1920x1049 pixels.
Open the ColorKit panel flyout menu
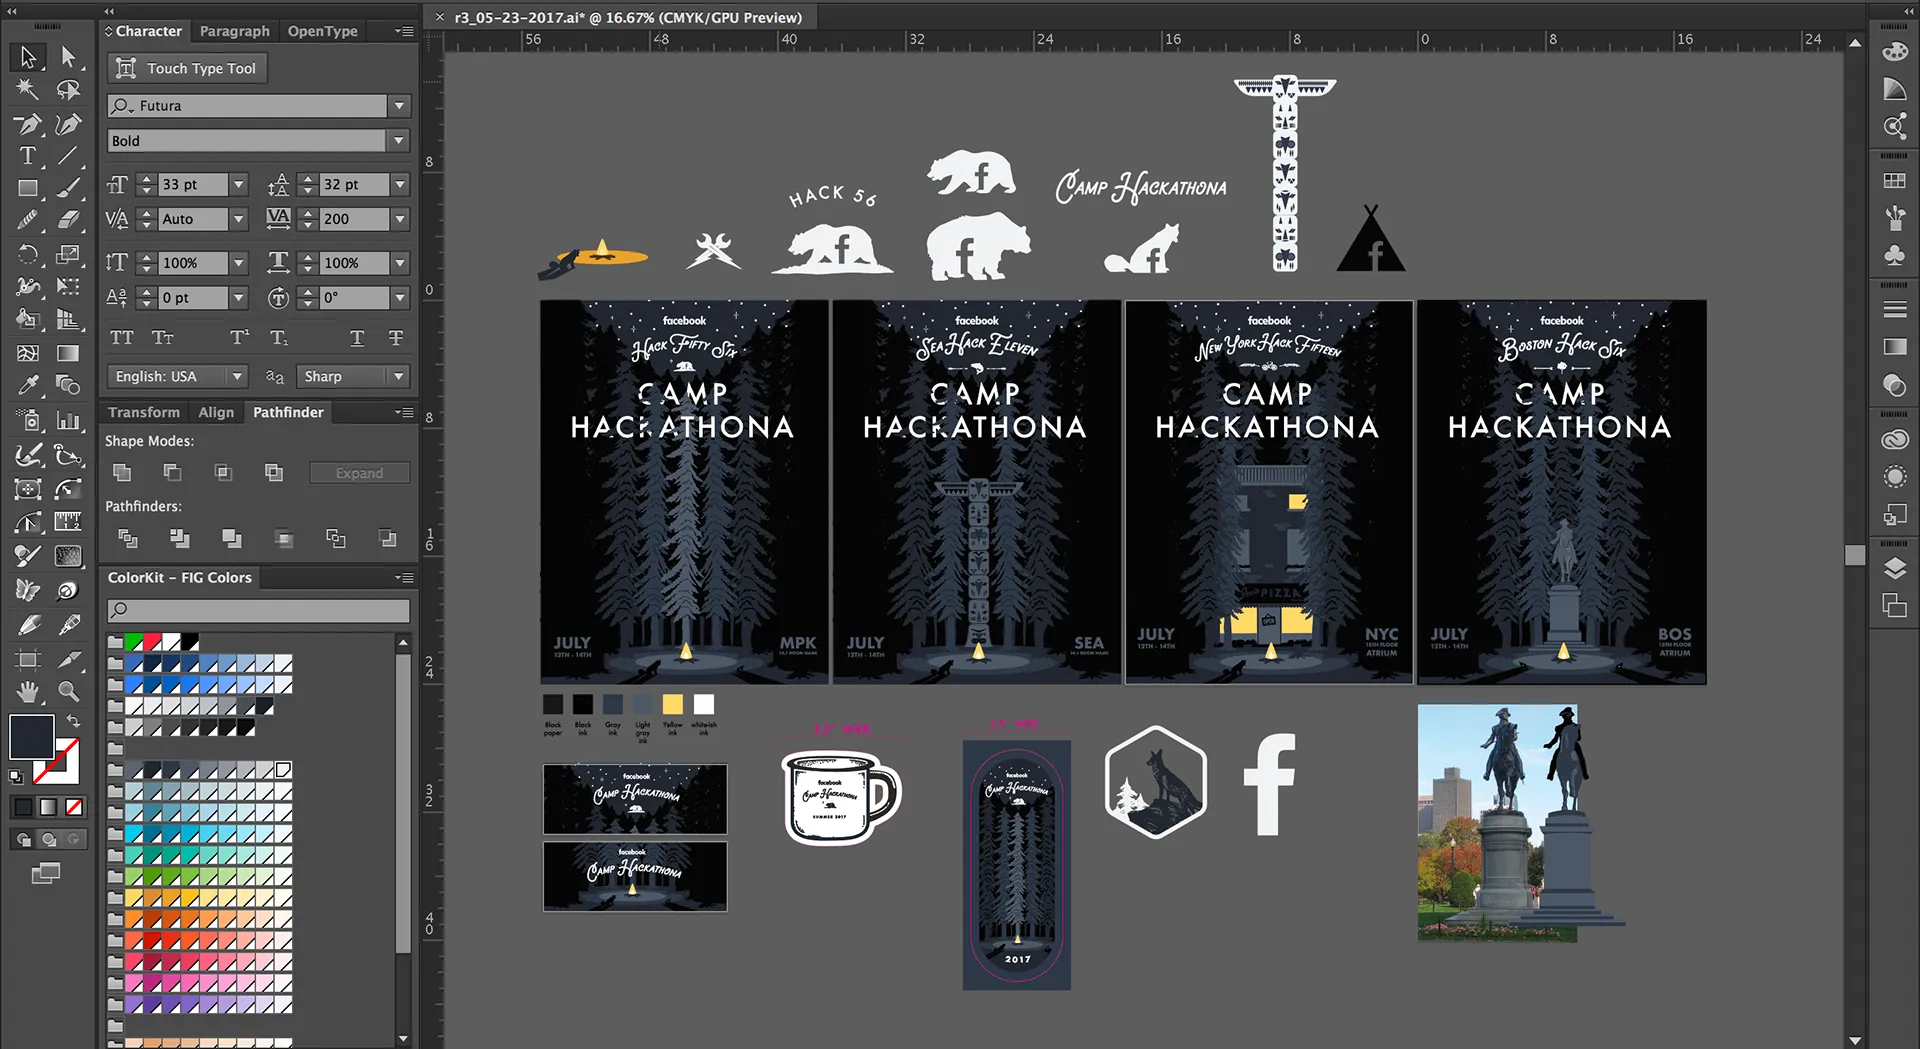(404, 578)
